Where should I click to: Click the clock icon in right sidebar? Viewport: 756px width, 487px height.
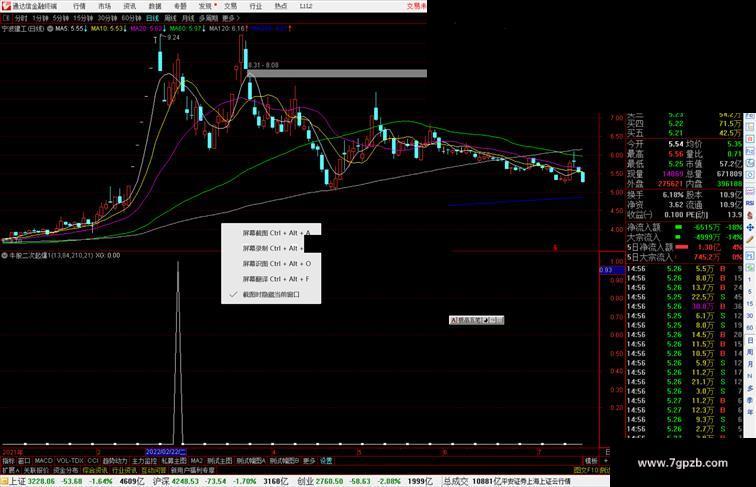[x=750, y=175]
